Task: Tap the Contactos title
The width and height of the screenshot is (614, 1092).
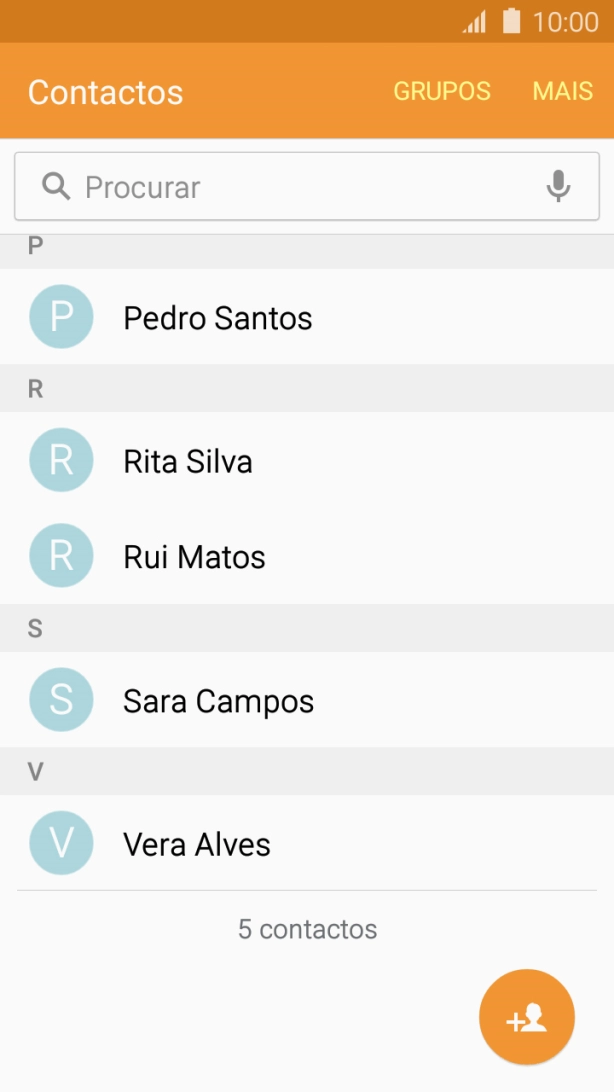Action: [x=105, y=92]
